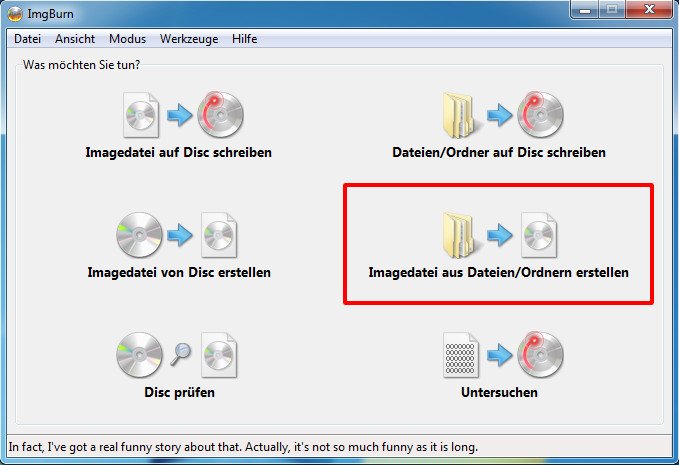Click the image file icon above 'Imagedatei auf Disc schreiben'
The image size is (679, 465).
[x=141, y=115]
